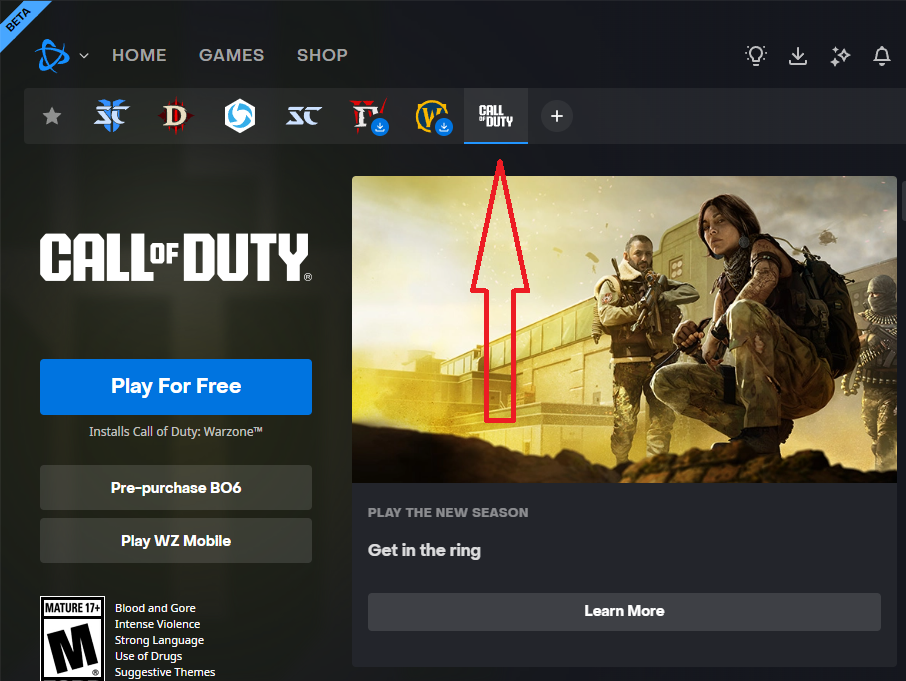Click 'Strong Language' rating text
The image size is (906, 681).
click(x=159, y=640)
